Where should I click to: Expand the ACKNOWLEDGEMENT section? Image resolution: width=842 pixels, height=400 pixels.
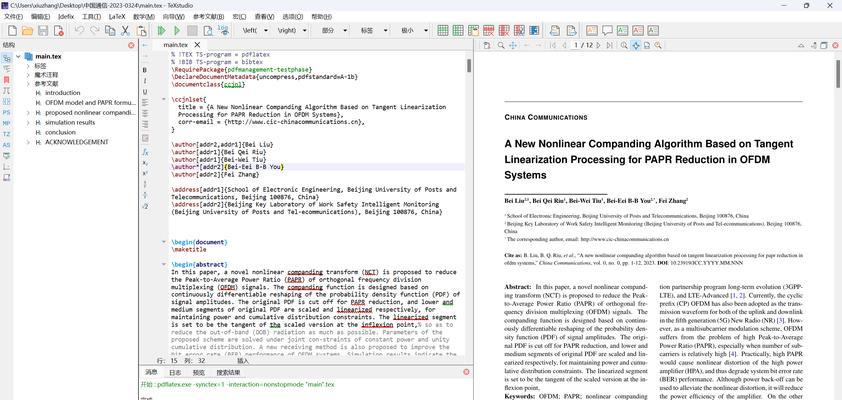(x=28, y=142)
